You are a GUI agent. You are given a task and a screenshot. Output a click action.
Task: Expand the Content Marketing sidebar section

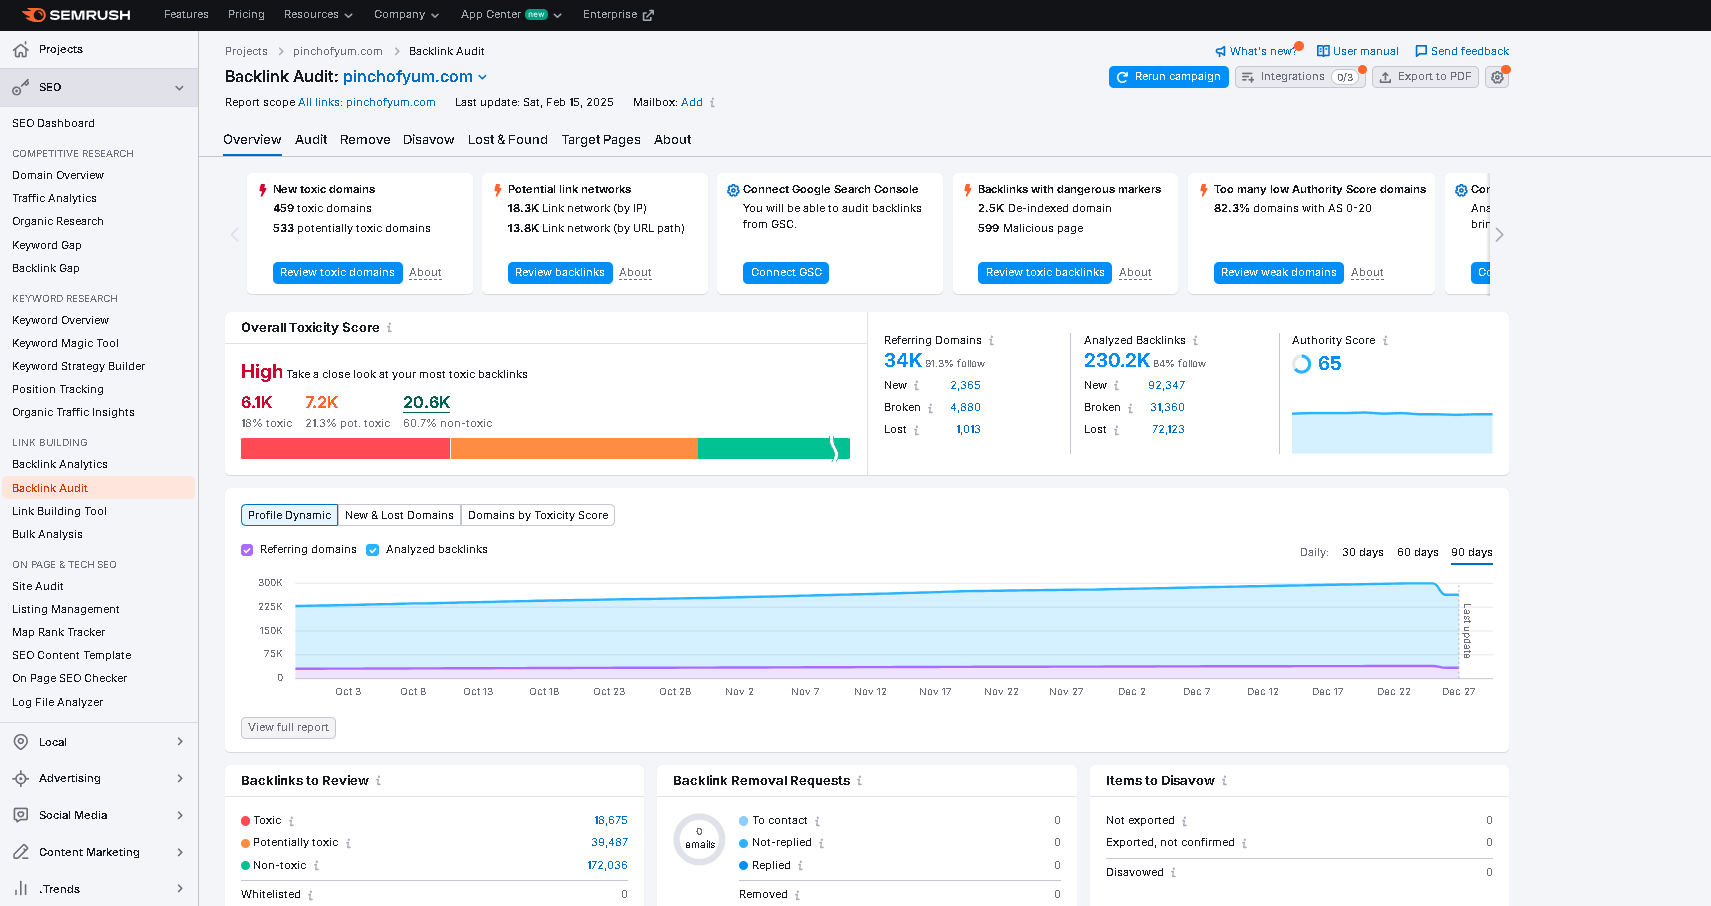click(x=180, y=852)
